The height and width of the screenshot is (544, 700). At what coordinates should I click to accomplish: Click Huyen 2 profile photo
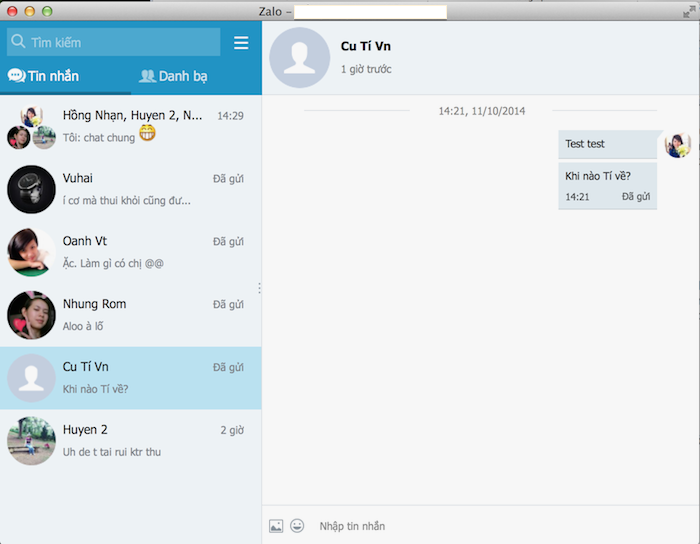pyautogui.click(x=31, y=441)
